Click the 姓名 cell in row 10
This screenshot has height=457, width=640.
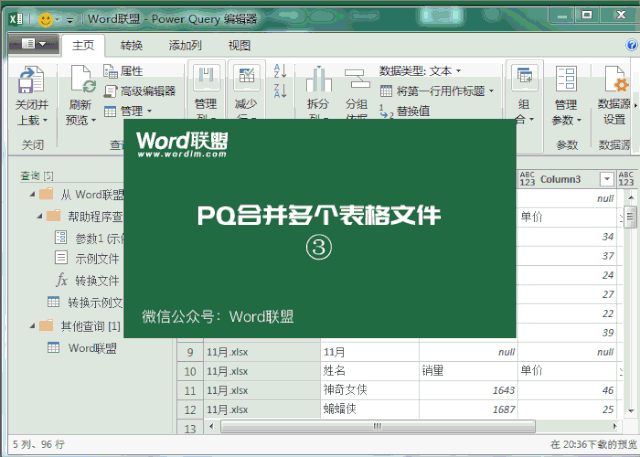(370, 371)
